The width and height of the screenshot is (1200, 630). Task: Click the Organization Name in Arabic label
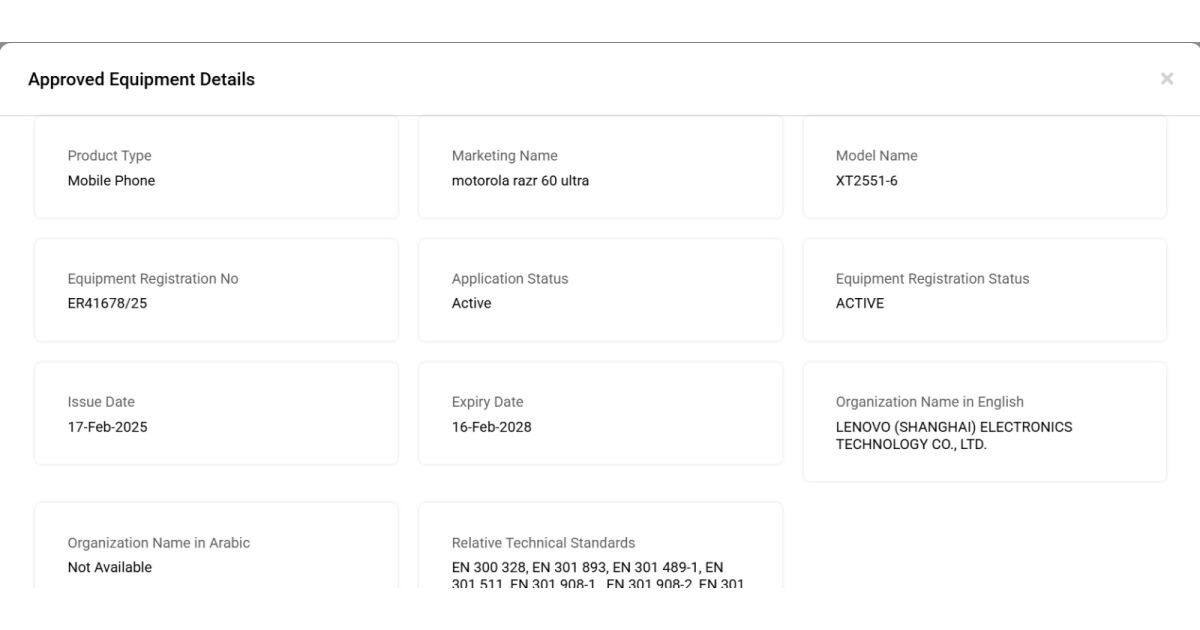[x=159, y=543]
